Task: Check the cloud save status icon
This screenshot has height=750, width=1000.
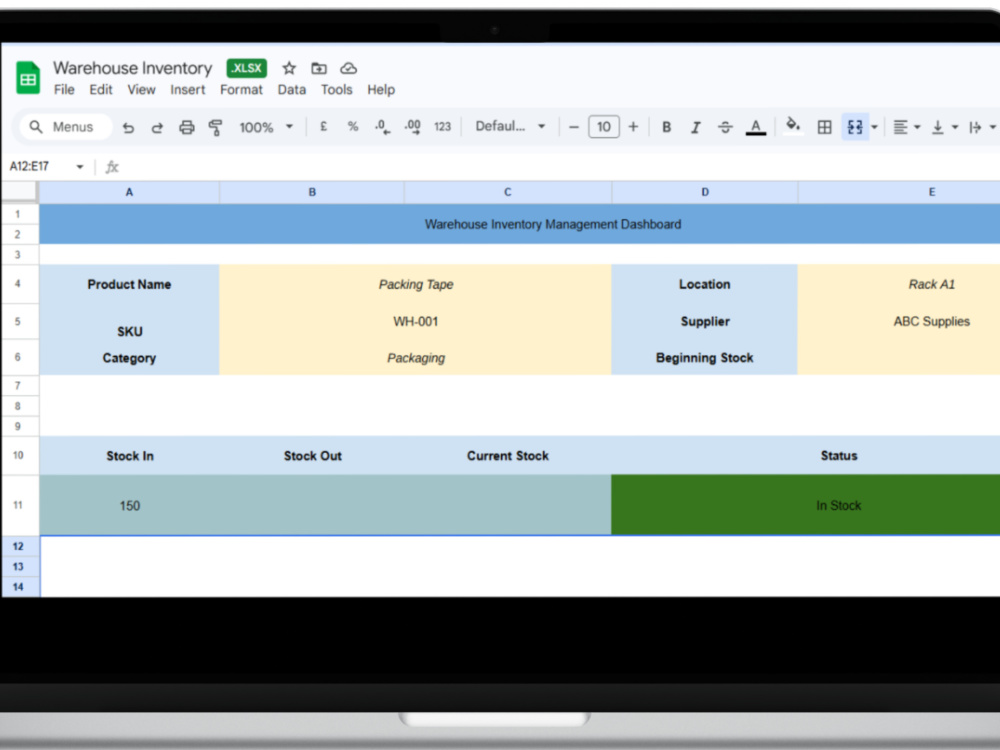Action: coord(348,68)
